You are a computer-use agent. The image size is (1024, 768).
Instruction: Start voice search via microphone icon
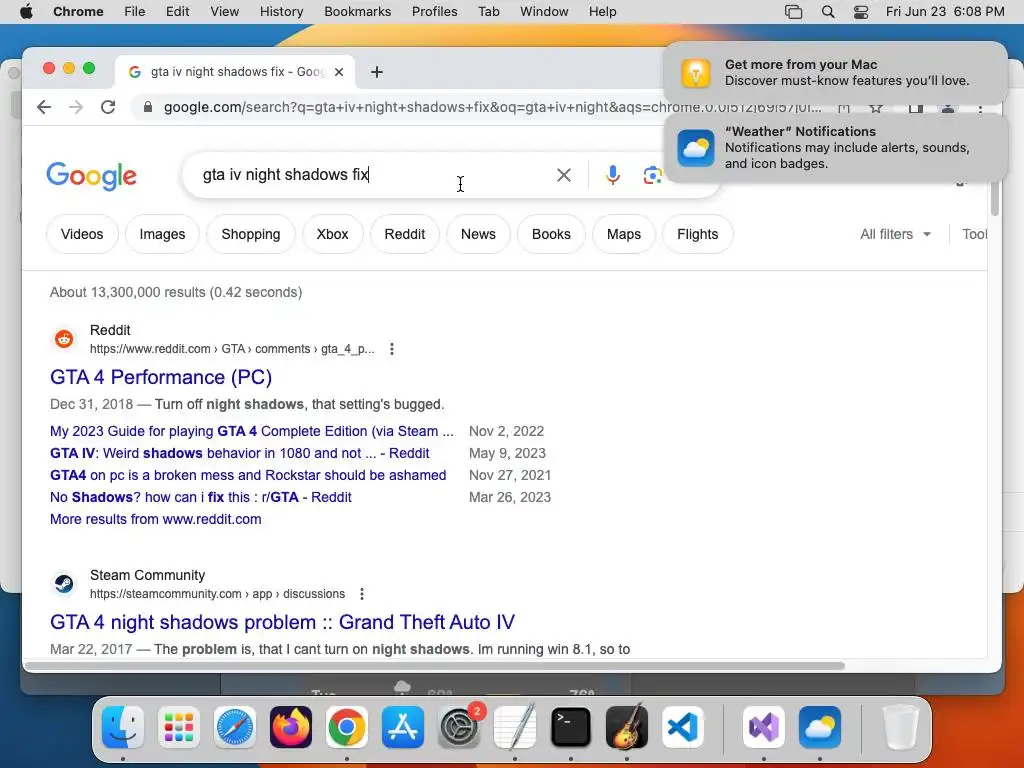coord(613,175)
